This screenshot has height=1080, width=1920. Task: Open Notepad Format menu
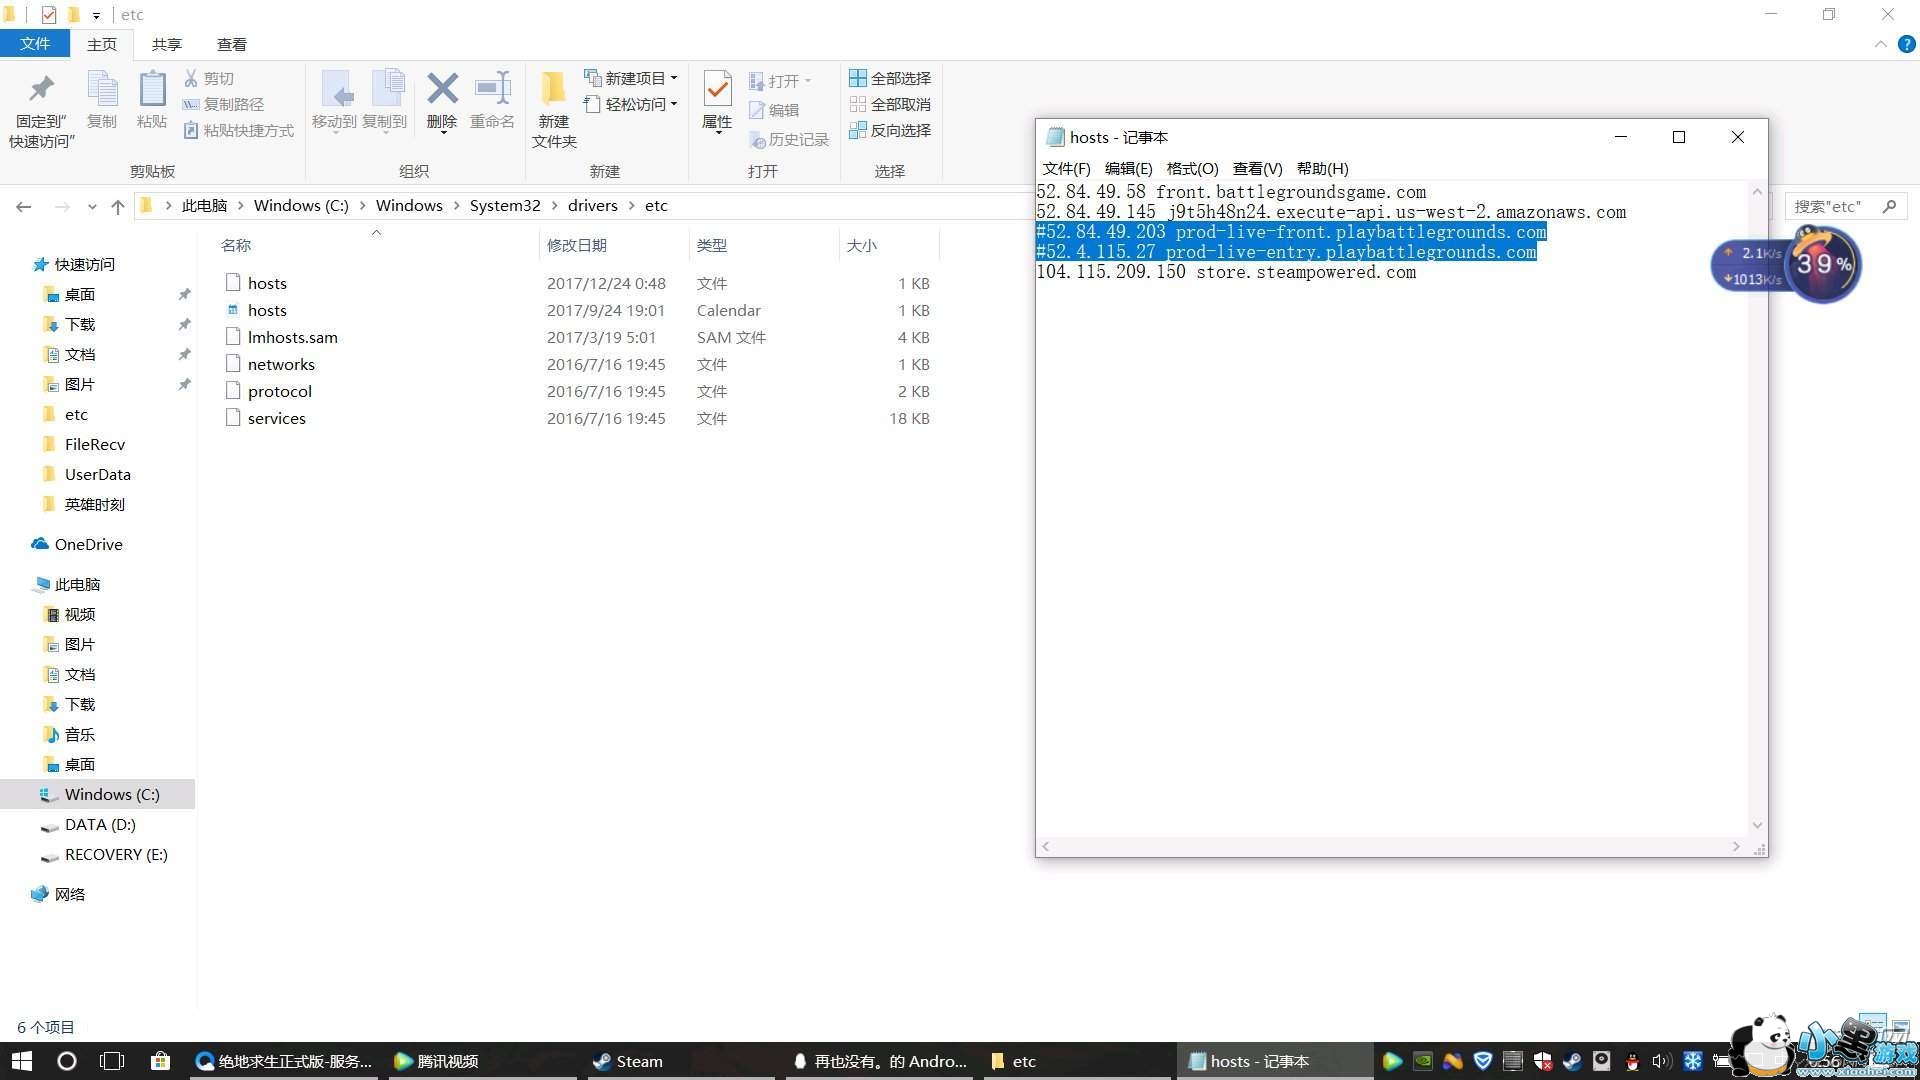(x=1192, y=168)
